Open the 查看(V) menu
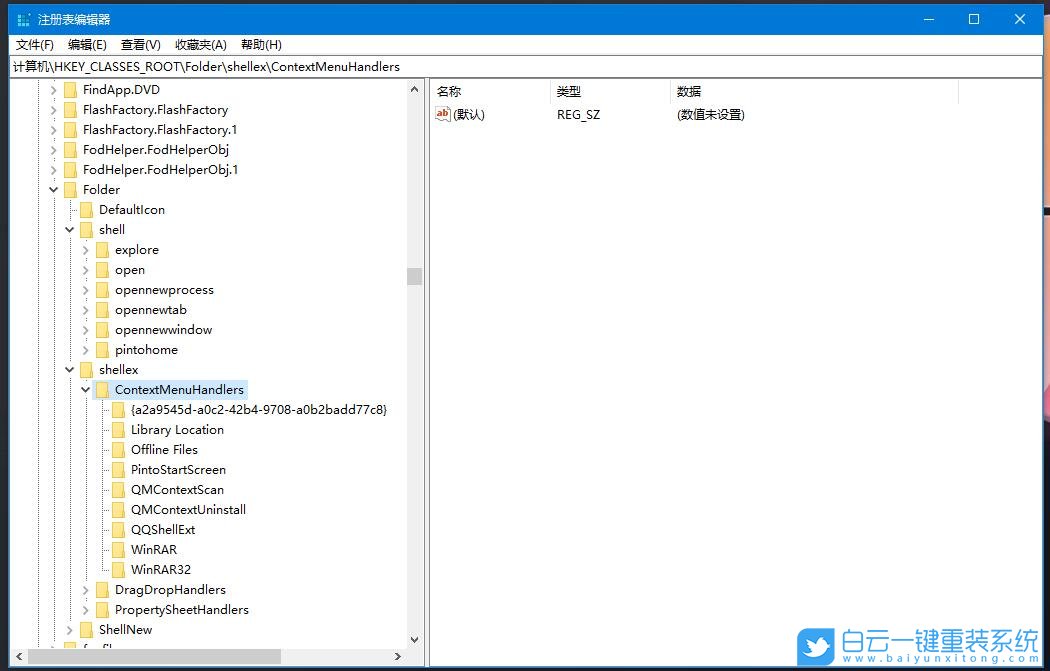1050x671 pixels. pos(139,44)
